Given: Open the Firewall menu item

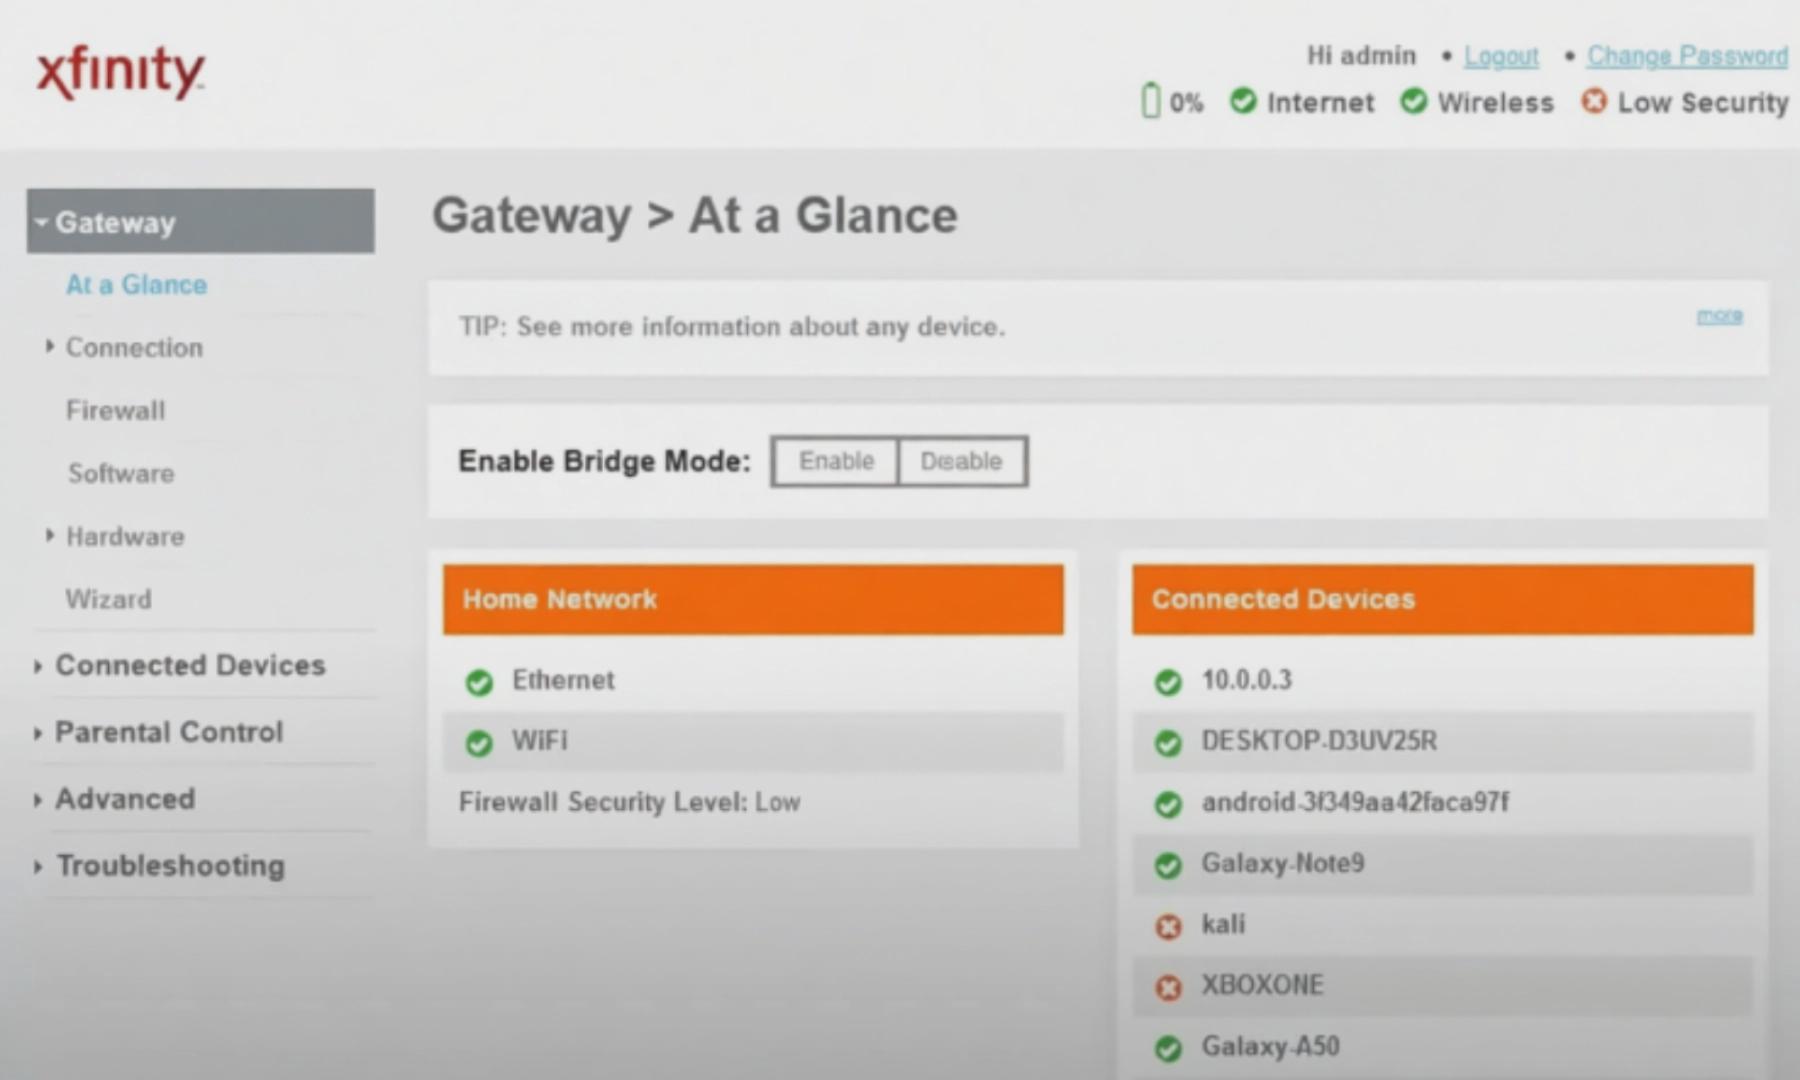Looking at the screenshot, I should tap(116, 410).
